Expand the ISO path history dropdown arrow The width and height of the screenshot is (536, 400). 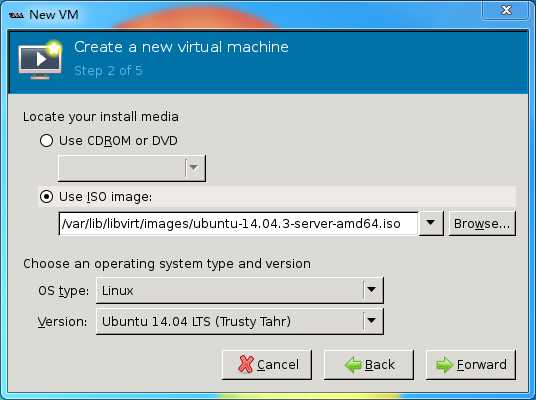coord(431,224)
